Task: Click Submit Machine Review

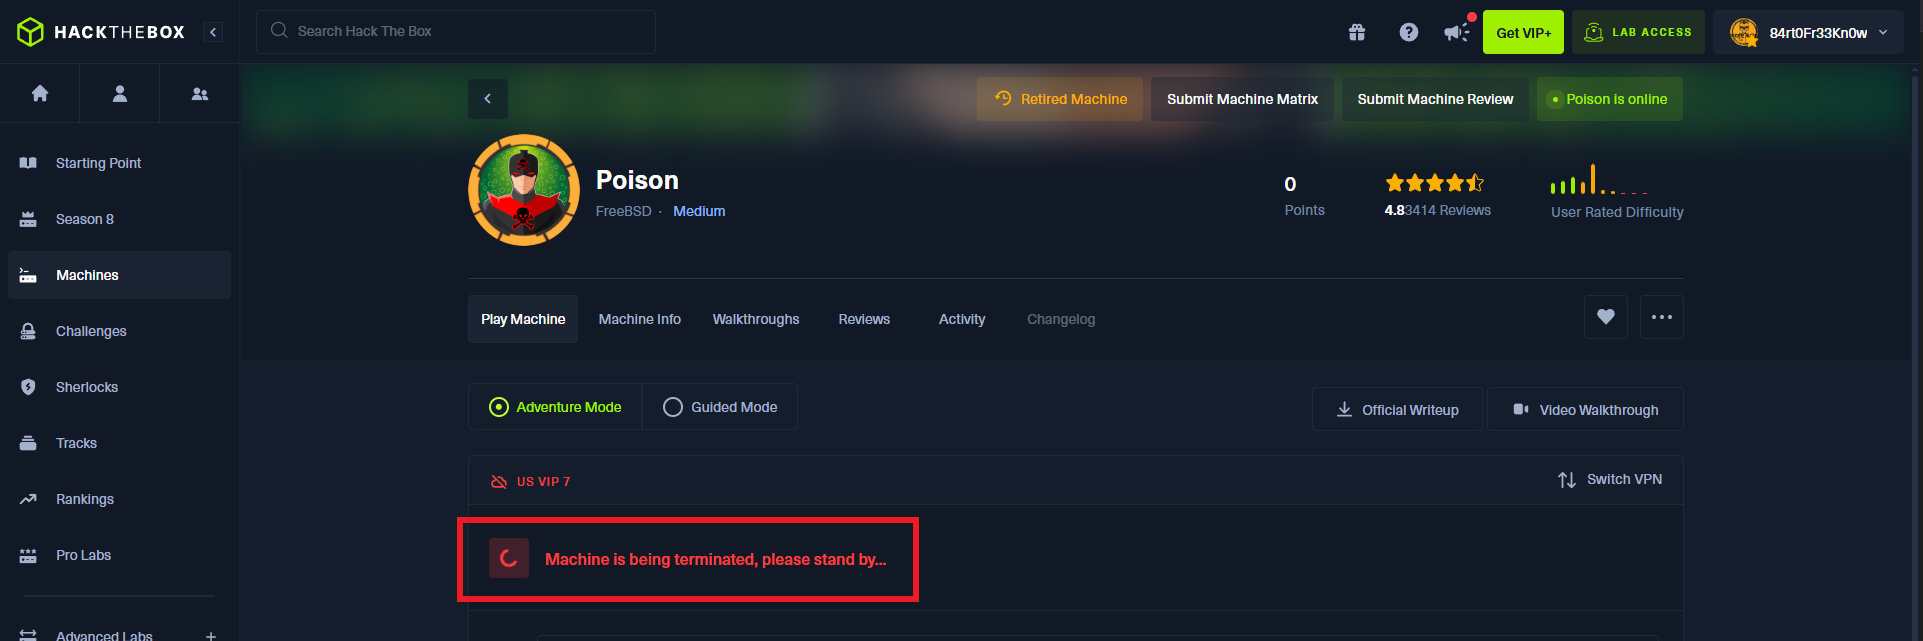Action: [x=1435, y=99]
